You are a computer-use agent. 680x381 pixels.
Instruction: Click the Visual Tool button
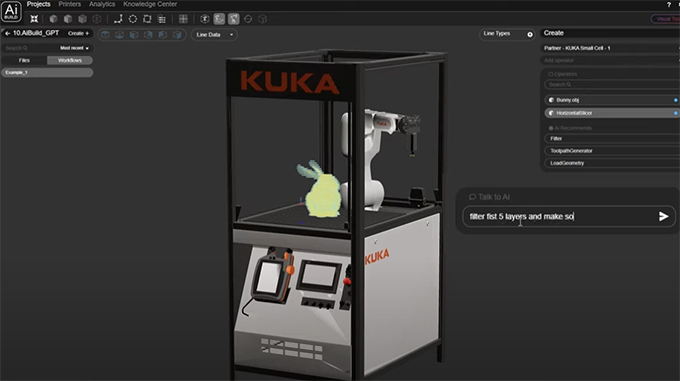point(666,19)
